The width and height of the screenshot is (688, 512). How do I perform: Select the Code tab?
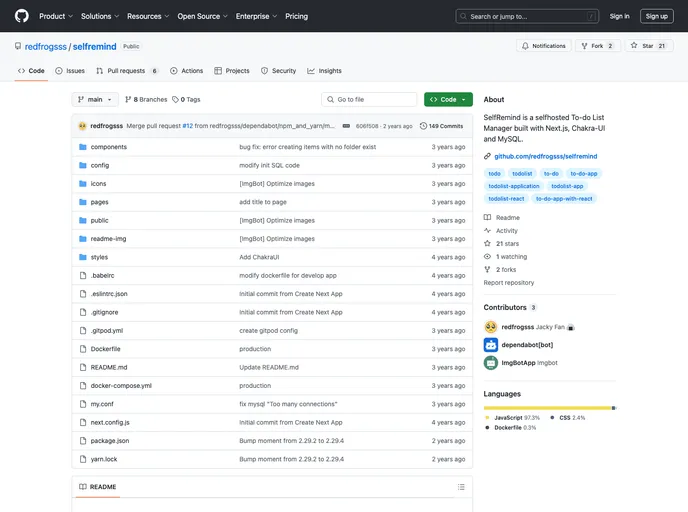[31, 71]
